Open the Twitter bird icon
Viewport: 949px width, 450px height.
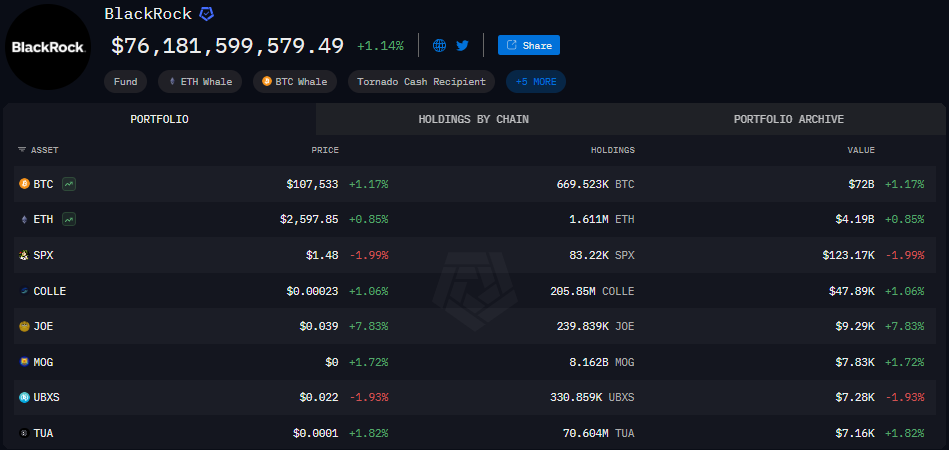[x=462, y=45]
